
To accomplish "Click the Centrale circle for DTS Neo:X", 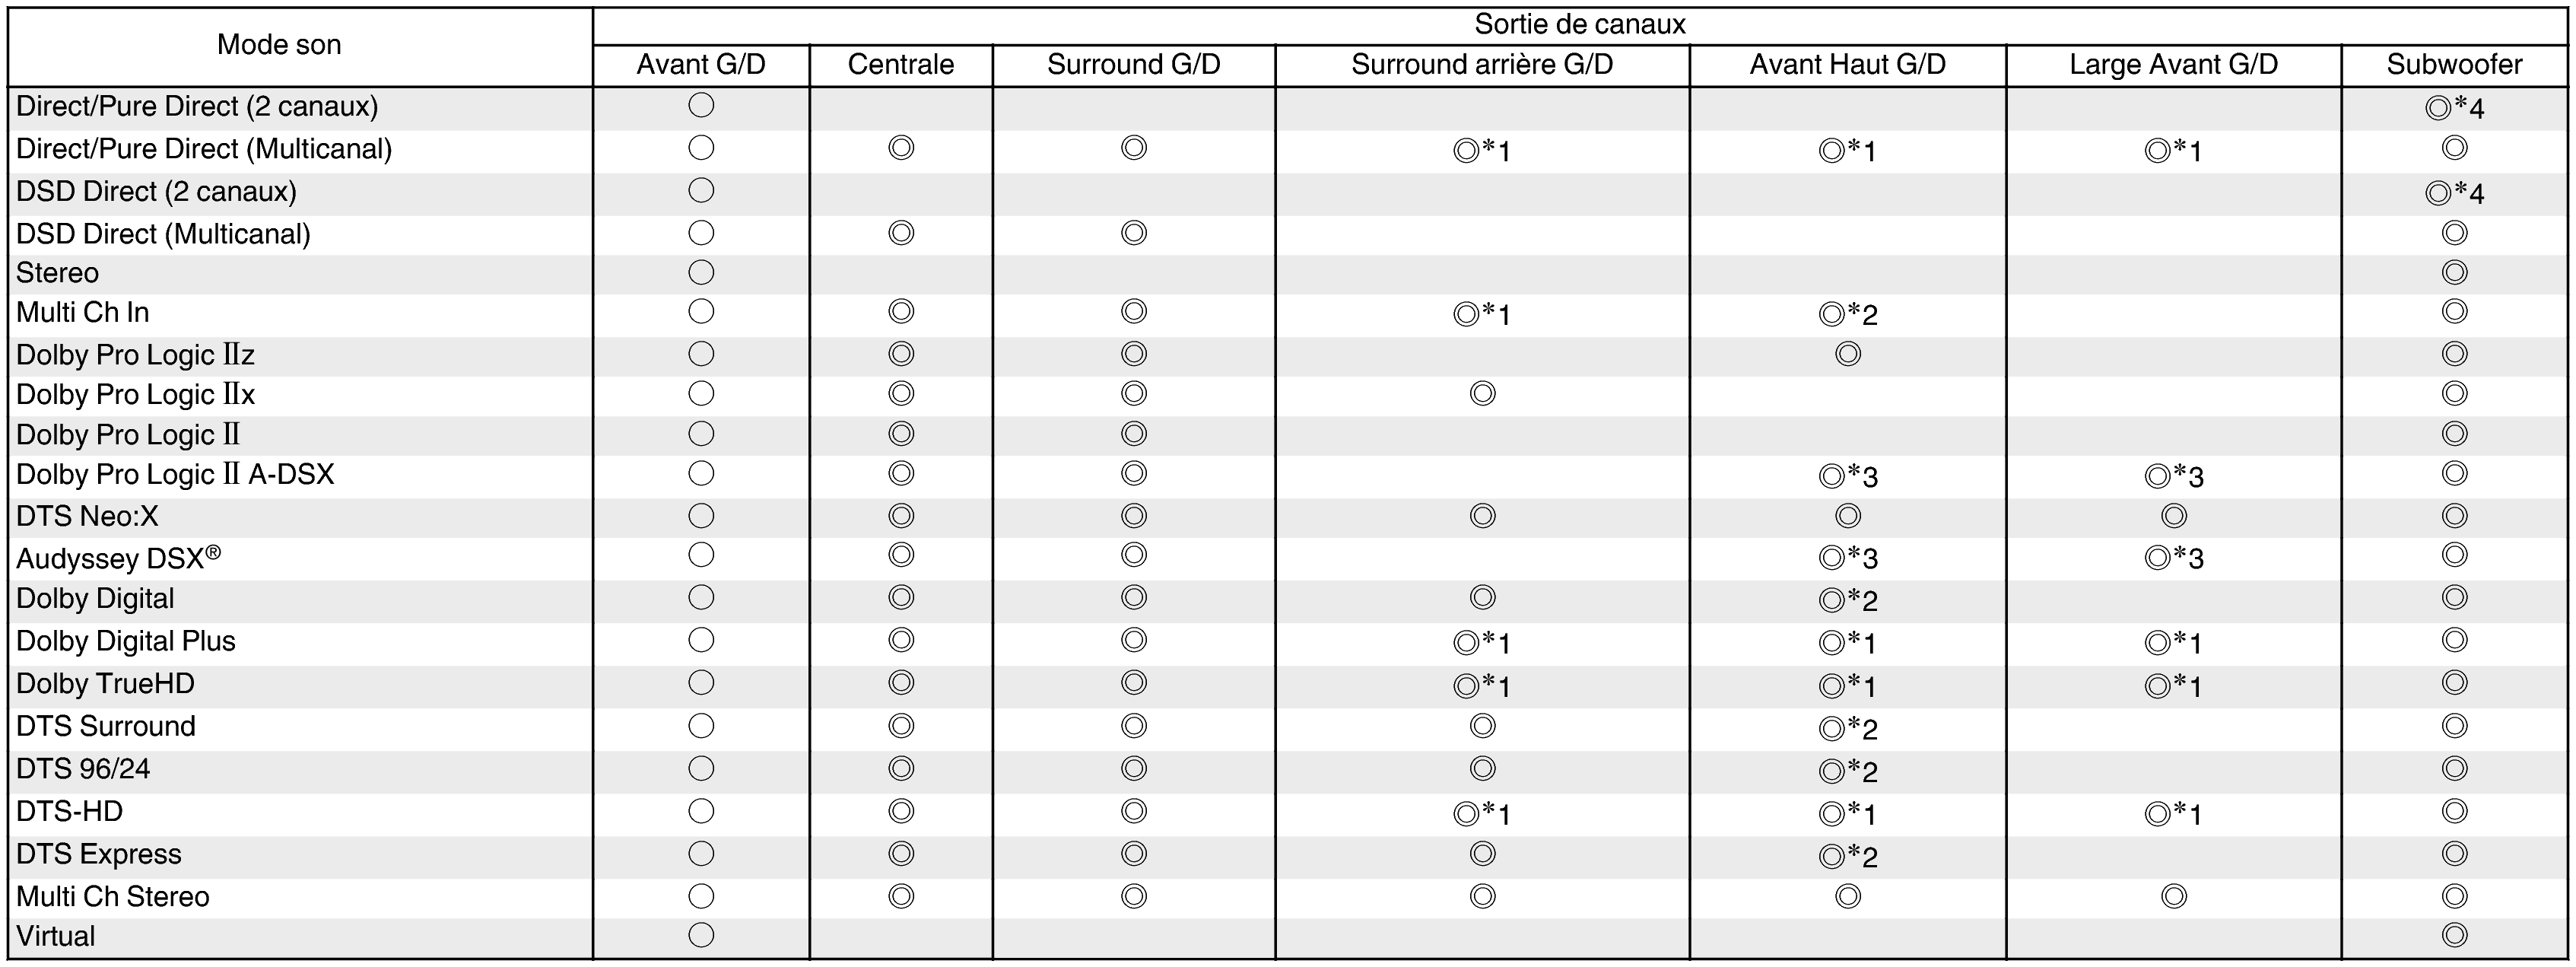I will click(x=901, y=516).
